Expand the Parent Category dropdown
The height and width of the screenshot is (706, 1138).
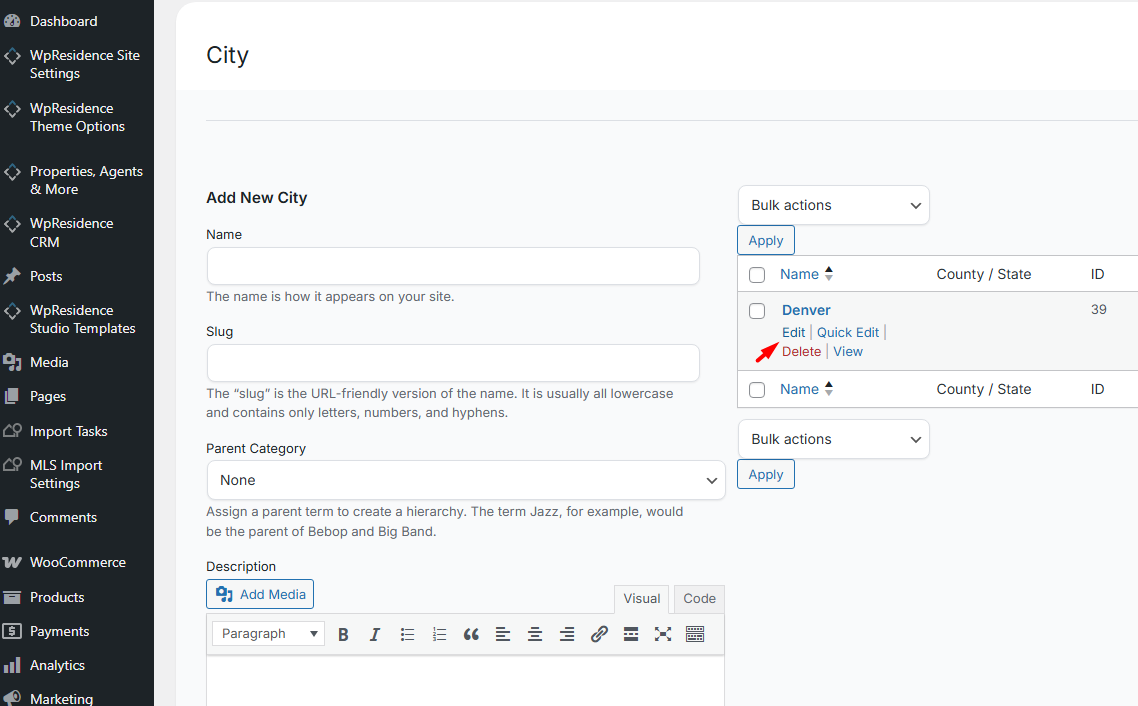(x=465, y=480)
